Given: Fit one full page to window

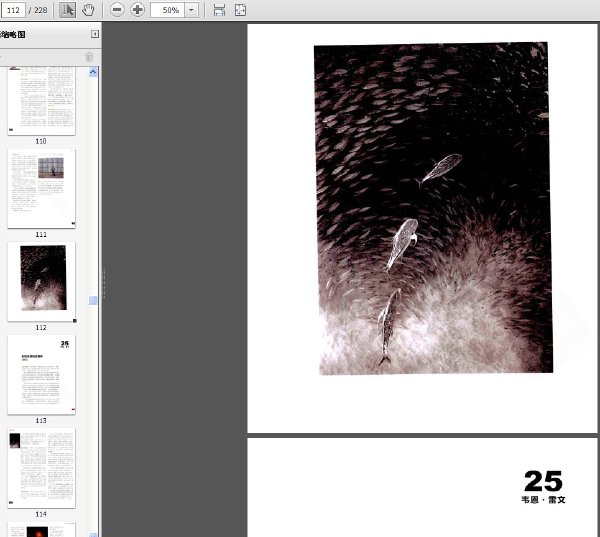Looking at the screenshot, I should (240, 10).
